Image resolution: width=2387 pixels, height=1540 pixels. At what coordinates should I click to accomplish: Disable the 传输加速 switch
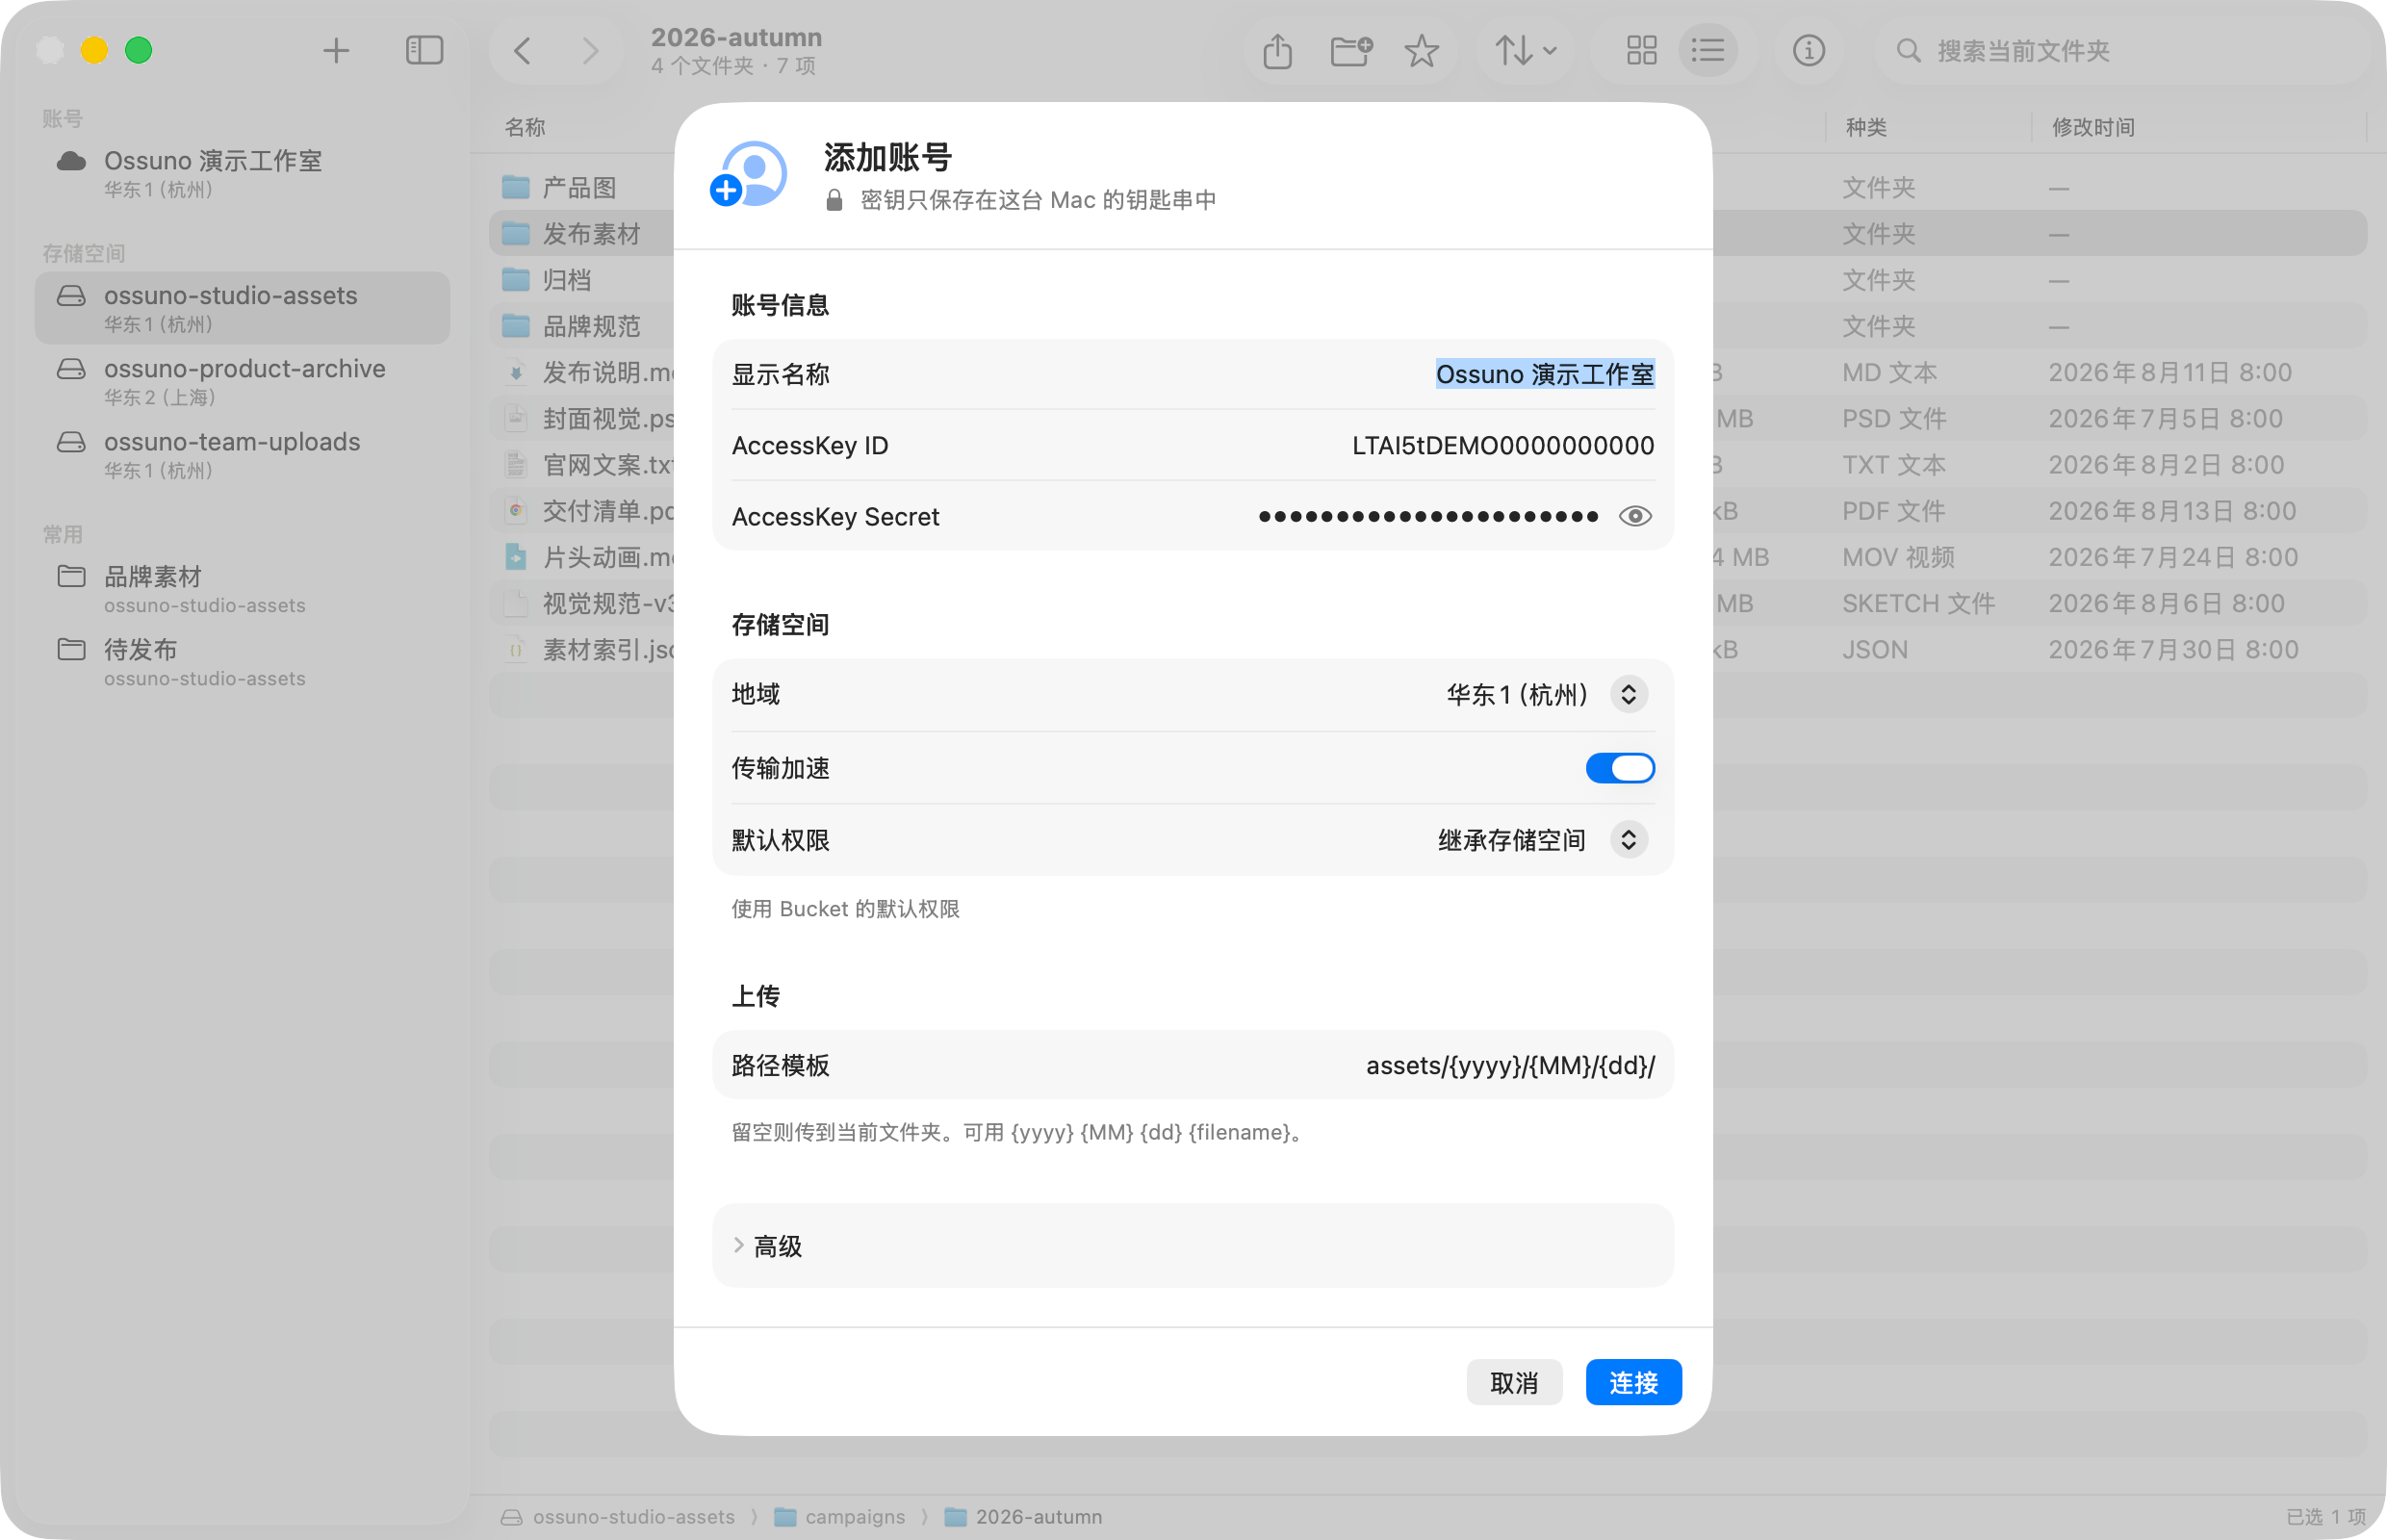1619,768
